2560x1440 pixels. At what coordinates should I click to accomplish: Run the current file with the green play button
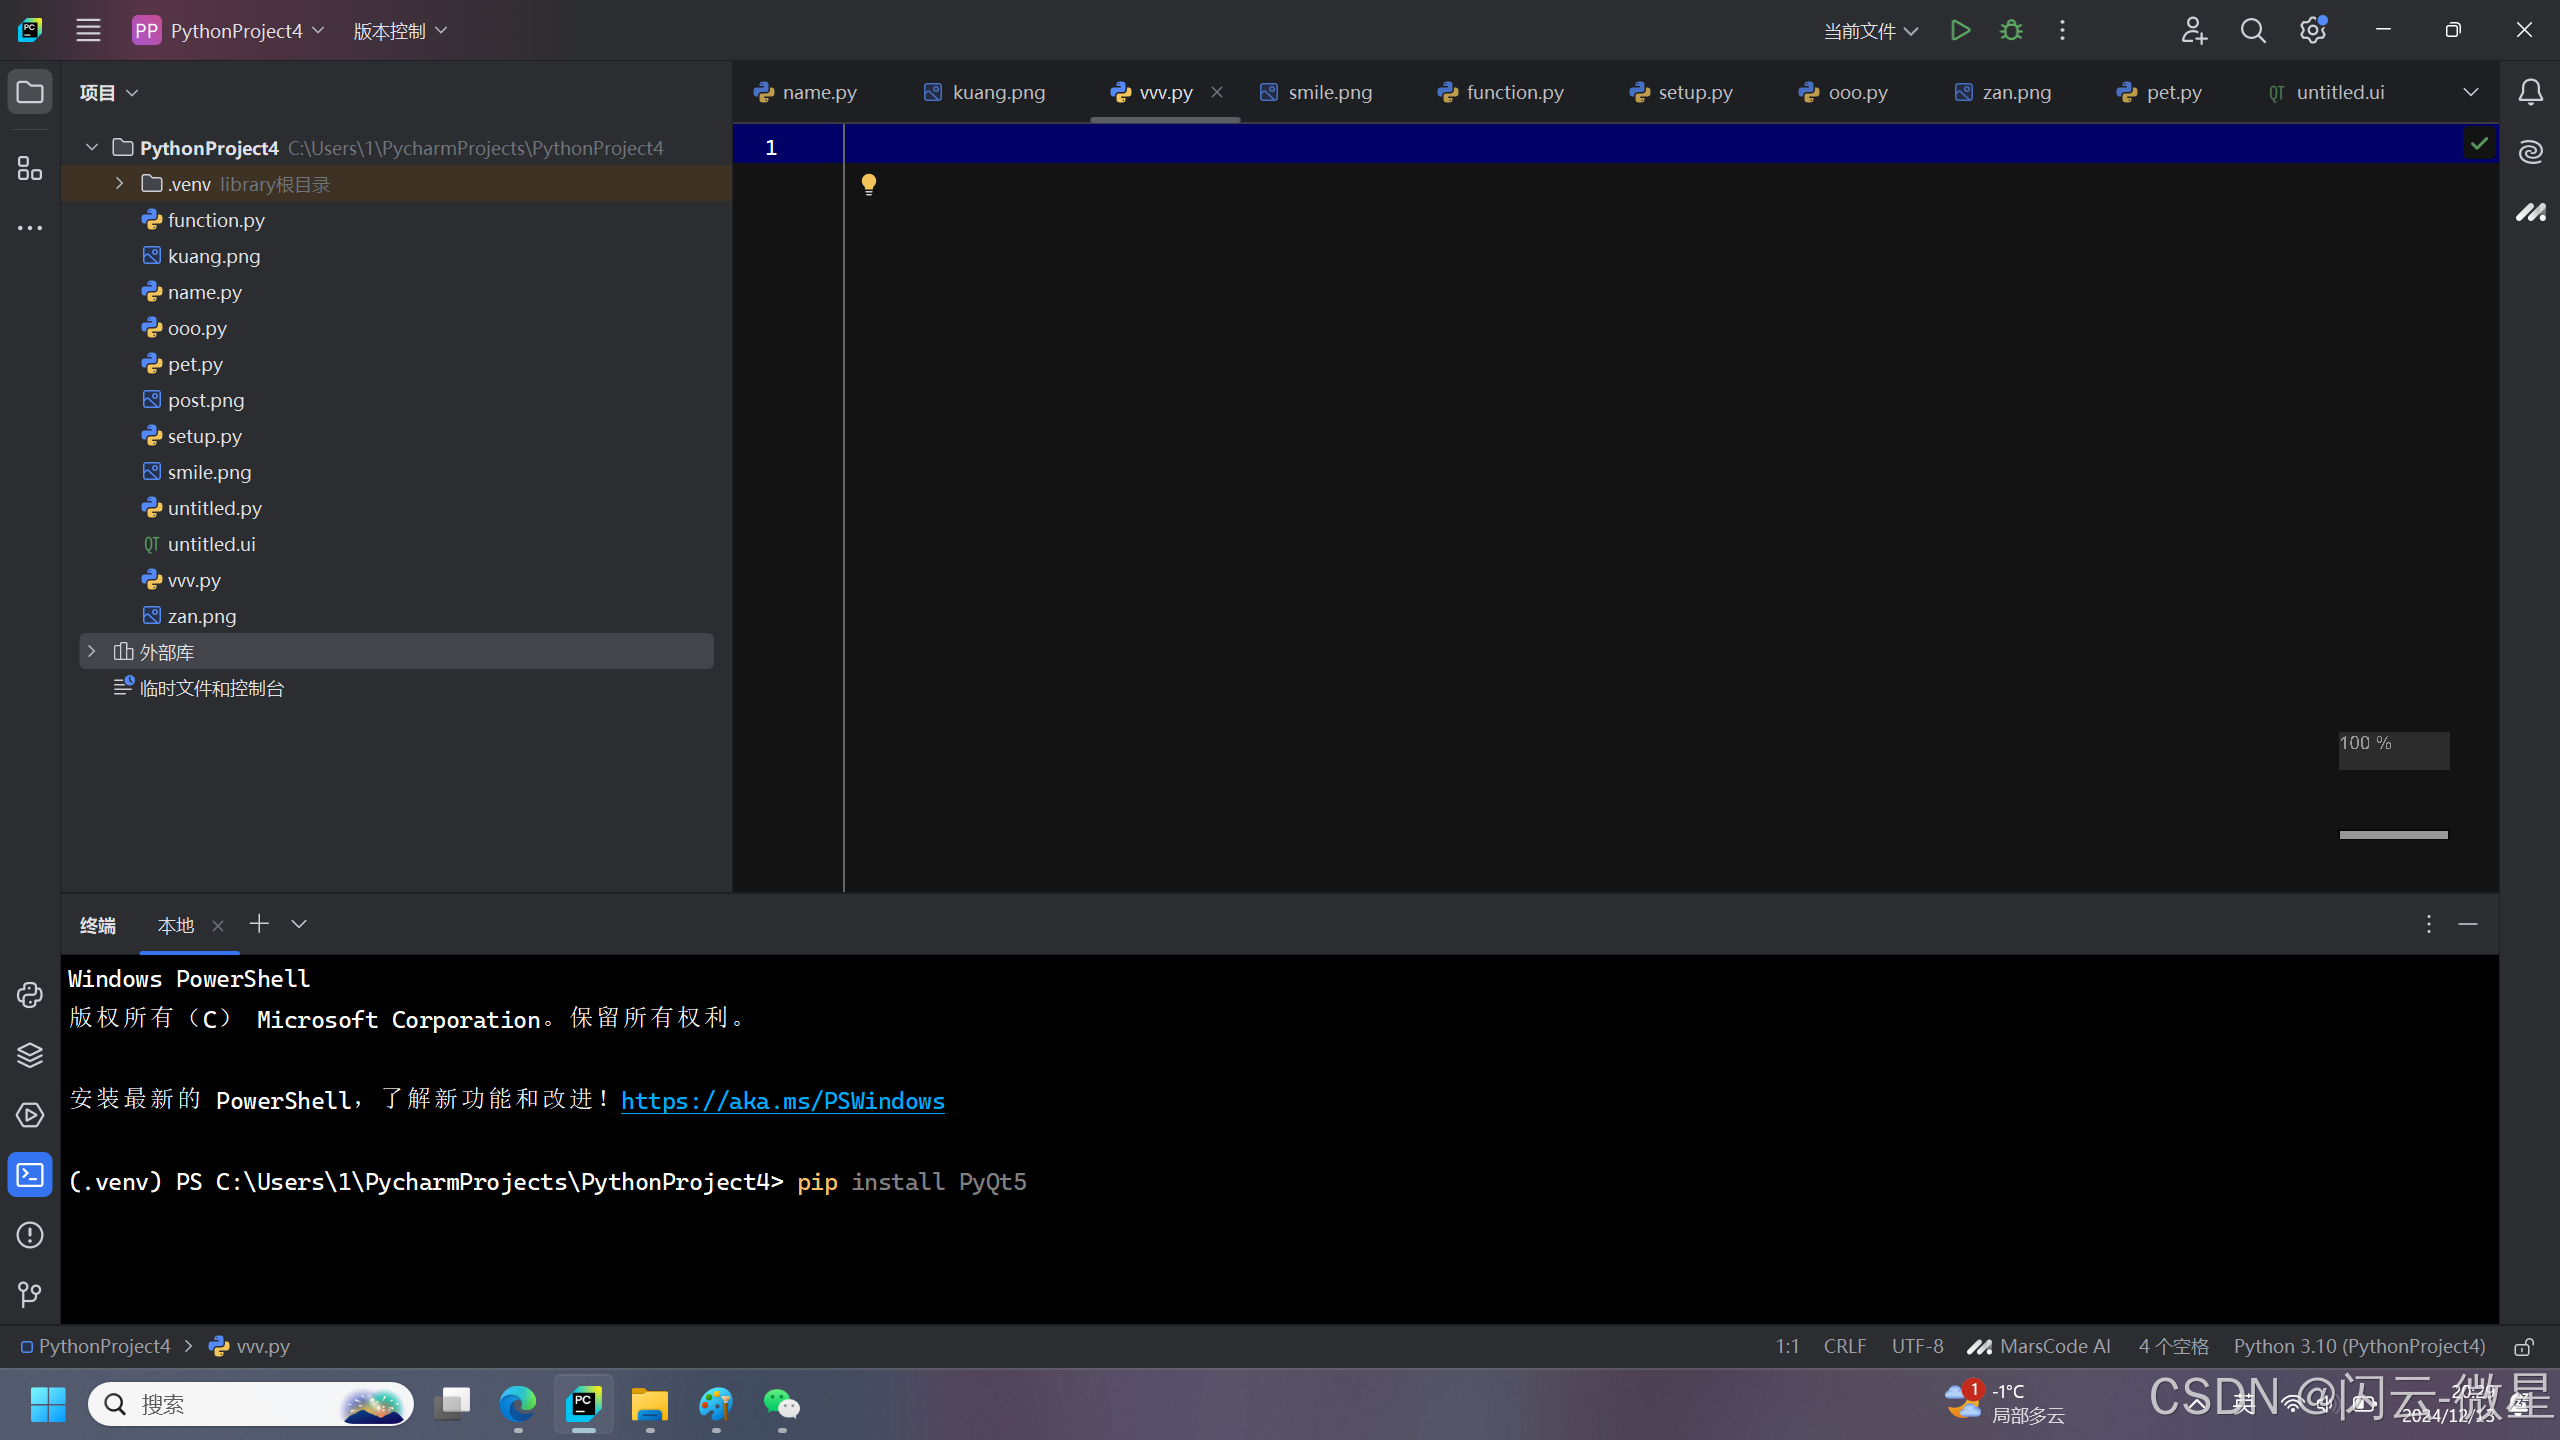[1960, 30]
